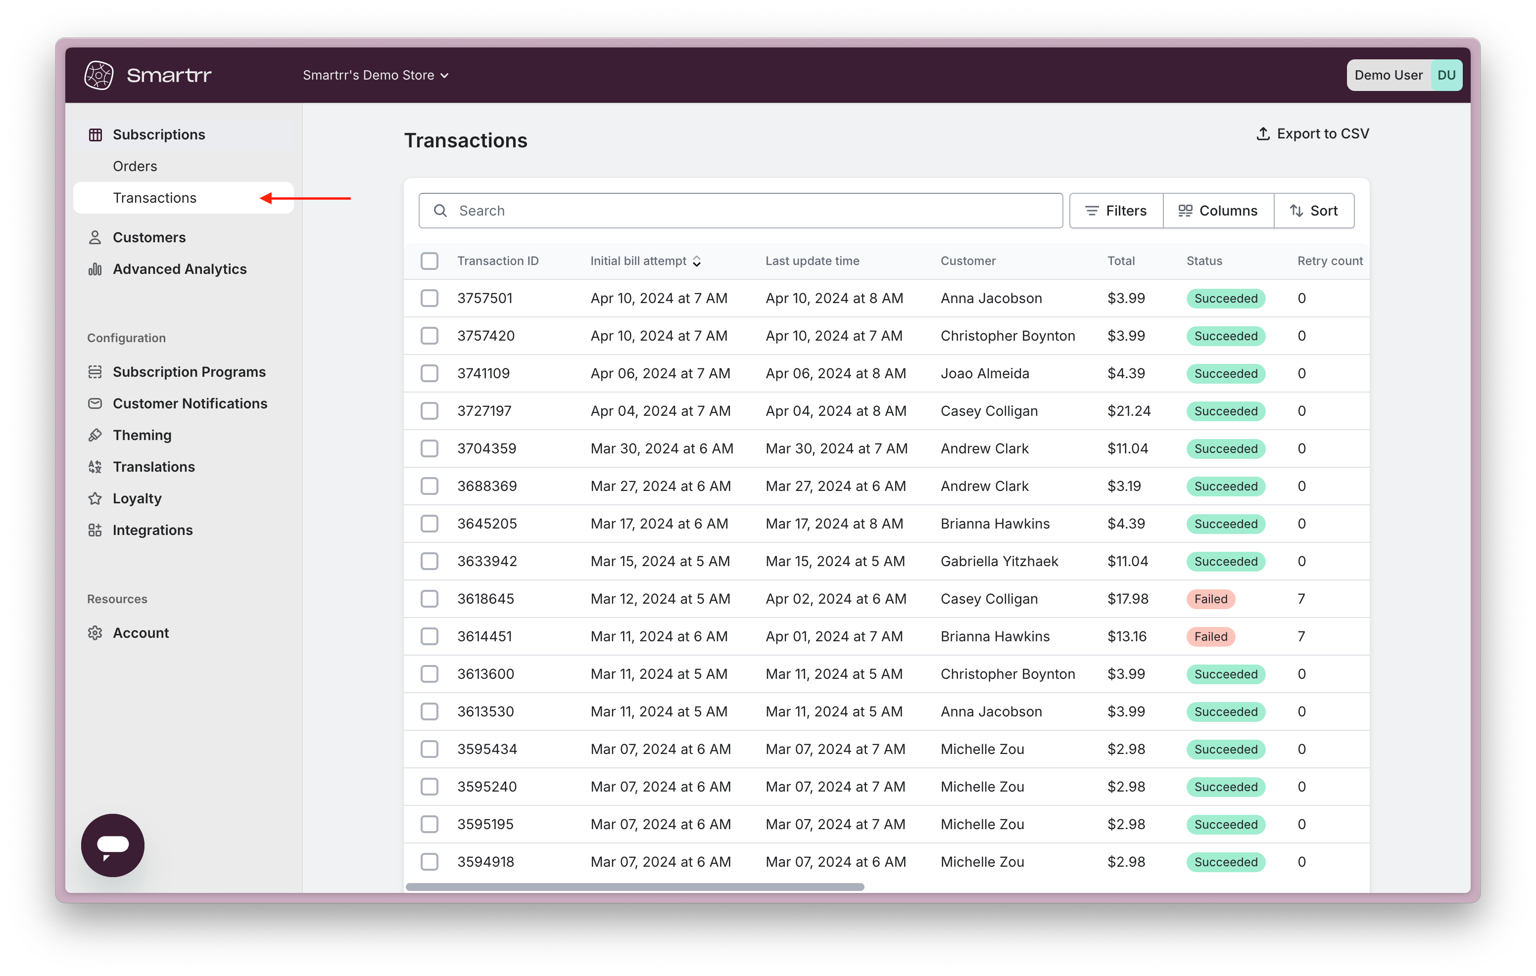Screen dimensions: 1536x976
Task: Check the box for transaction 3757501
Action: (x=430, y=298)
